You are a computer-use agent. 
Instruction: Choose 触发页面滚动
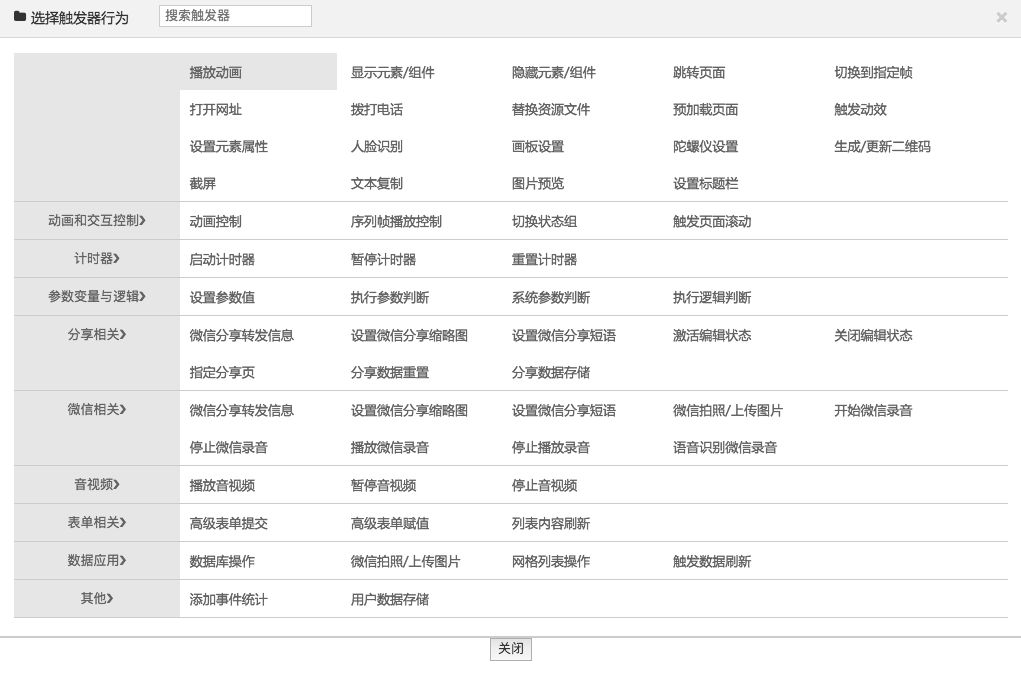click(712, 221)
